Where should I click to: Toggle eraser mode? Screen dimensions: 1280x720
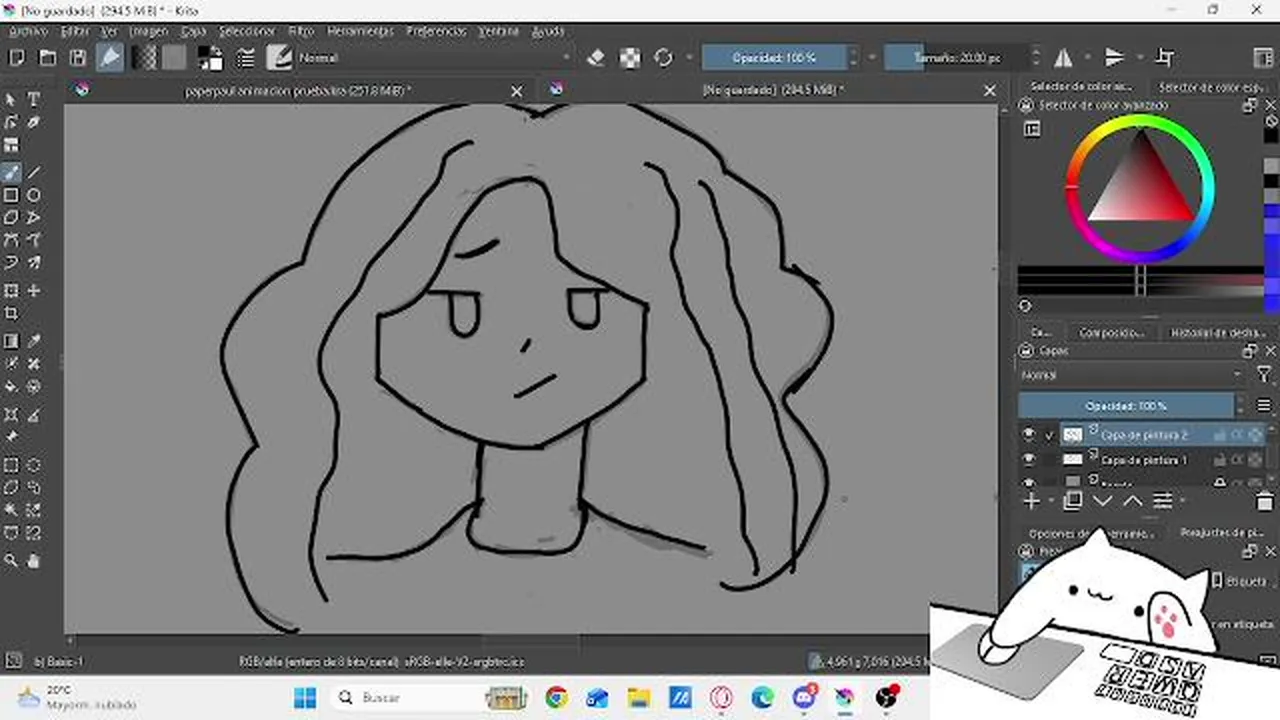tap(596, 58)
